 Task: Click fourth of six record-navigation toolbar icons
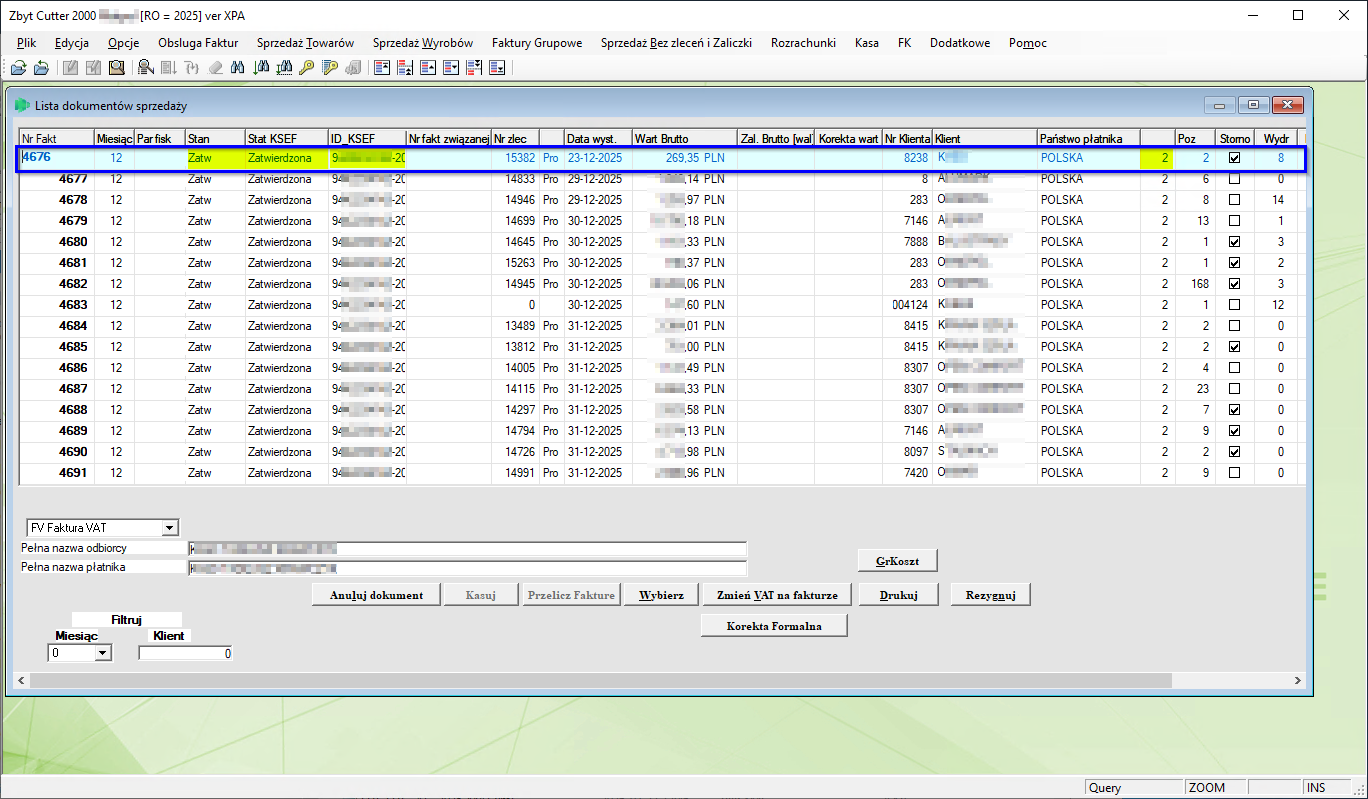pyautogui.click(x=451, y=68)
